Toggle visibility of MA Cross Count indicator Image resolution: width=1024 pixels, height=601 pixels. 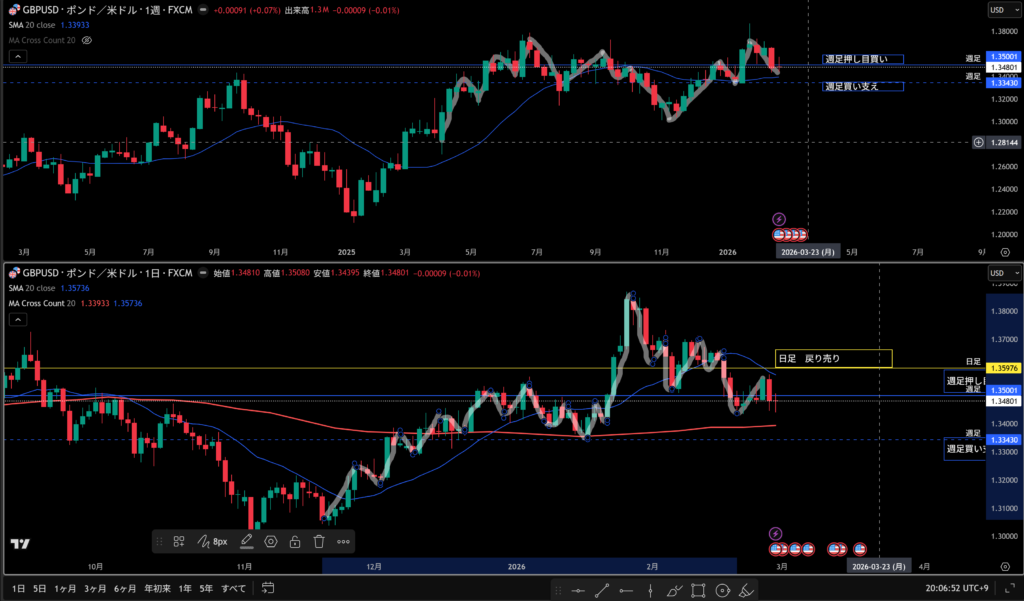click(x=87, y=40)
